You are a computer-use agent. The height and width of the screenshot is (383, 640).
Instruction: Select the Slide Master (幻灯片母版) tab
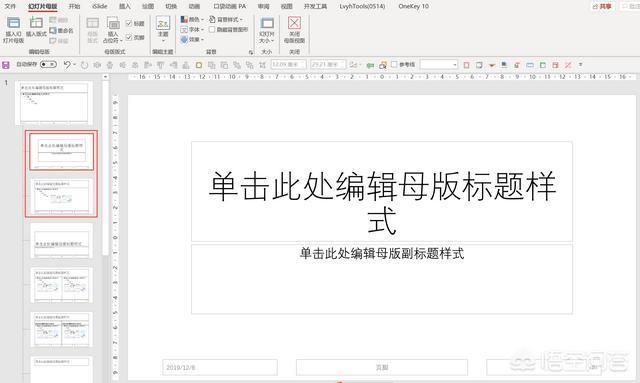click(42, 6)
